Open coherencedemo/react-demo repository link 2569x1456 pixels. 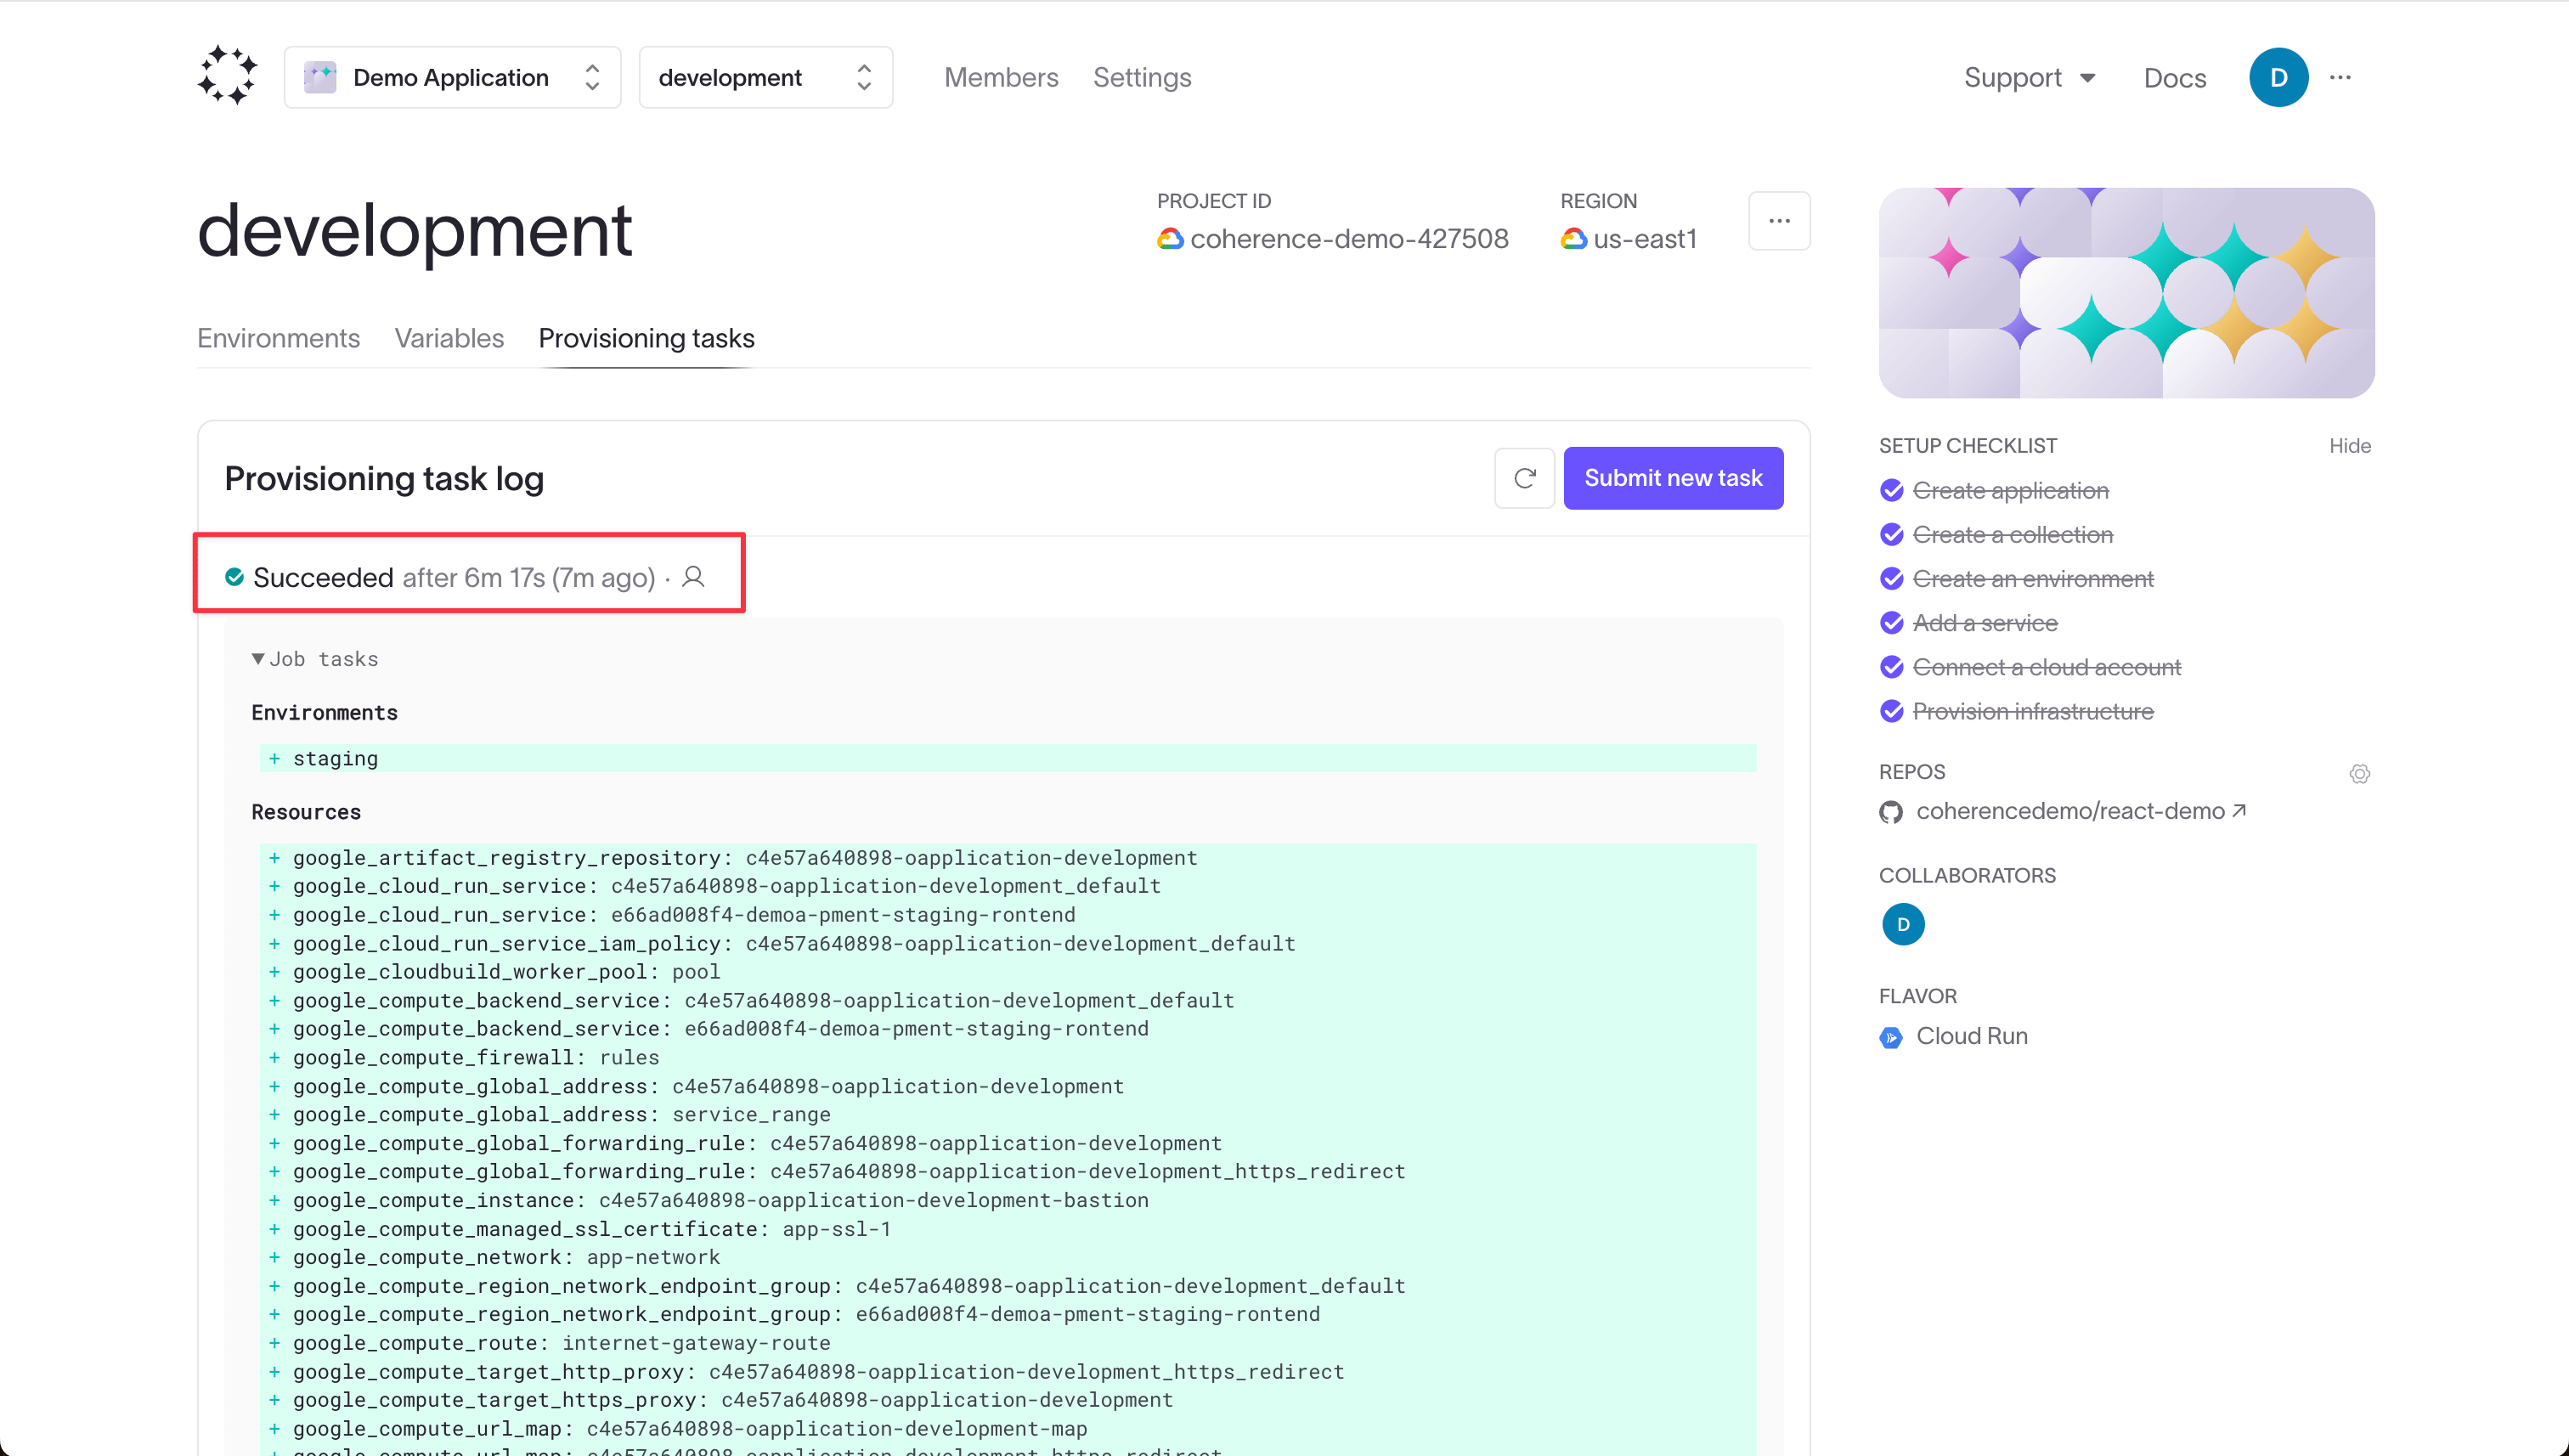2070,811
